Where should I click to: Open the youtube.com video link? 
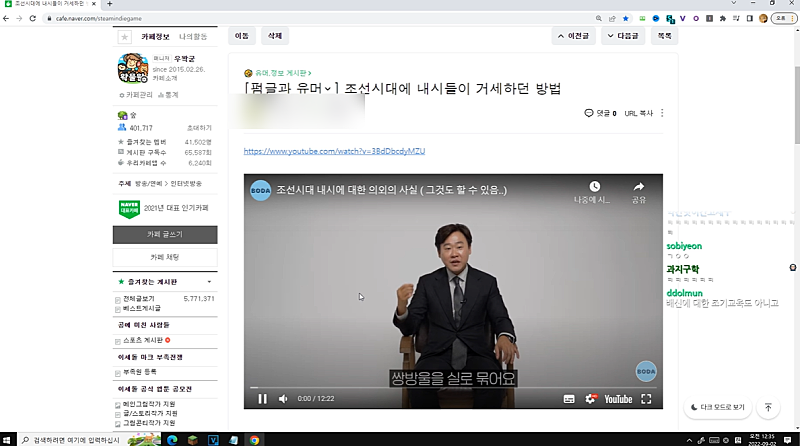pyautogui.click(x=334, y=150)
